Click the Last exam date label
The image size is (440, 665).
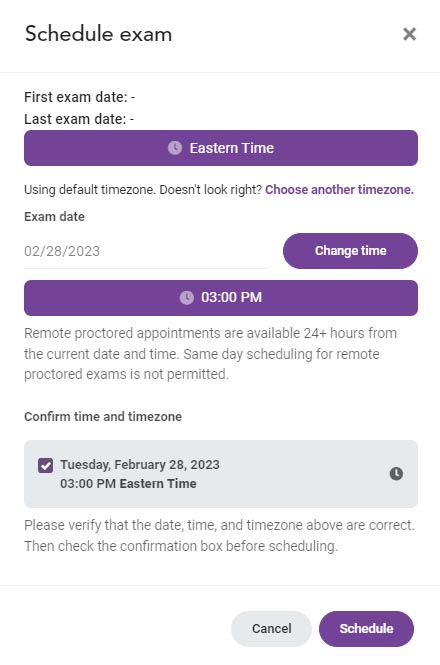(x=79, y=119)
